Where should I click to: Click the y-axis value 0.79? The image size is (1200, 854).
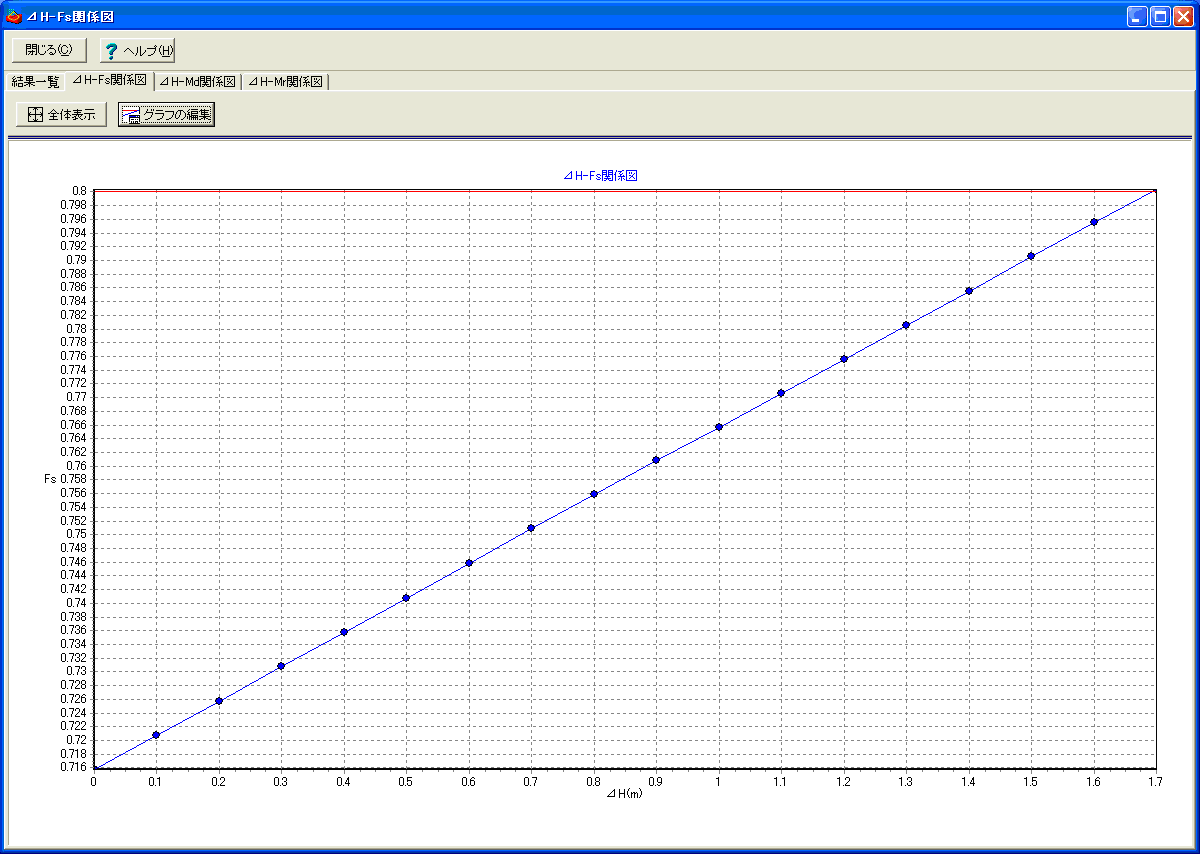77,260
